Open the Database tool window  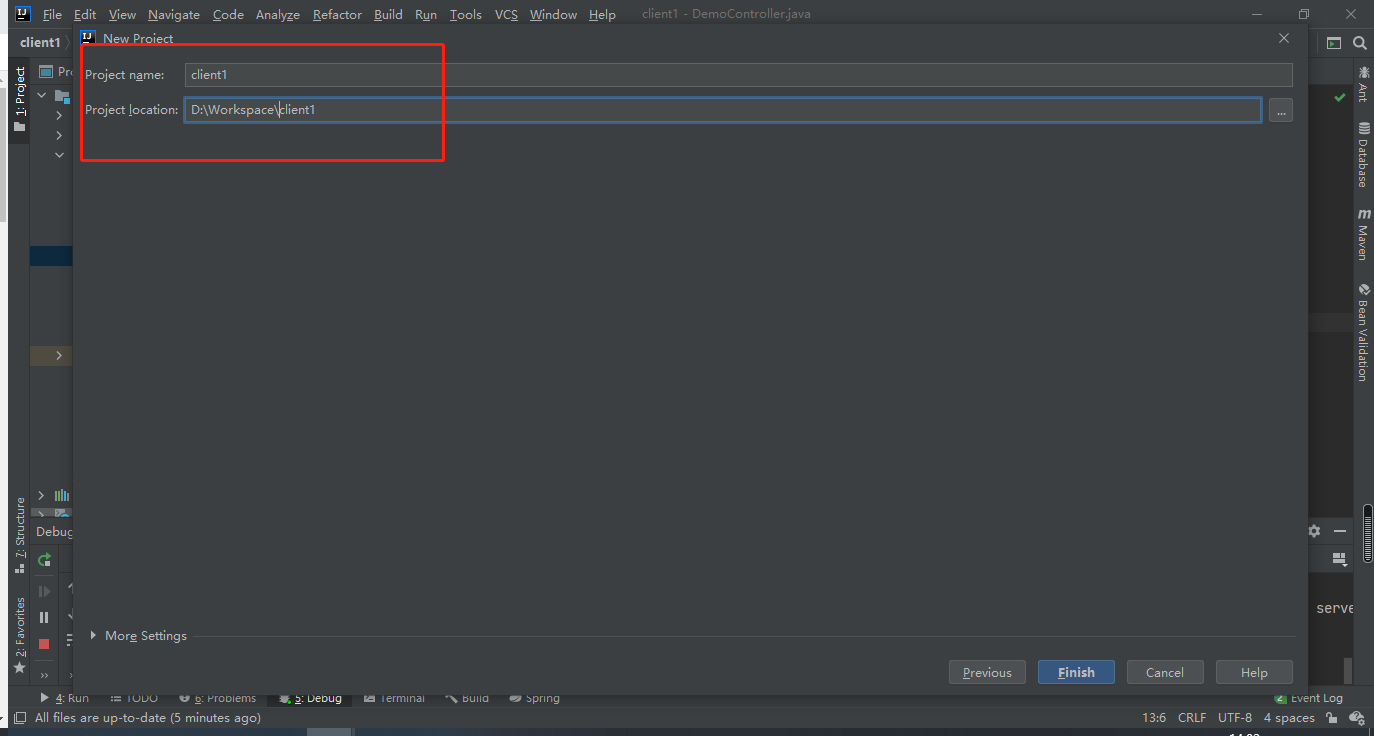[x=1364, y=155]
